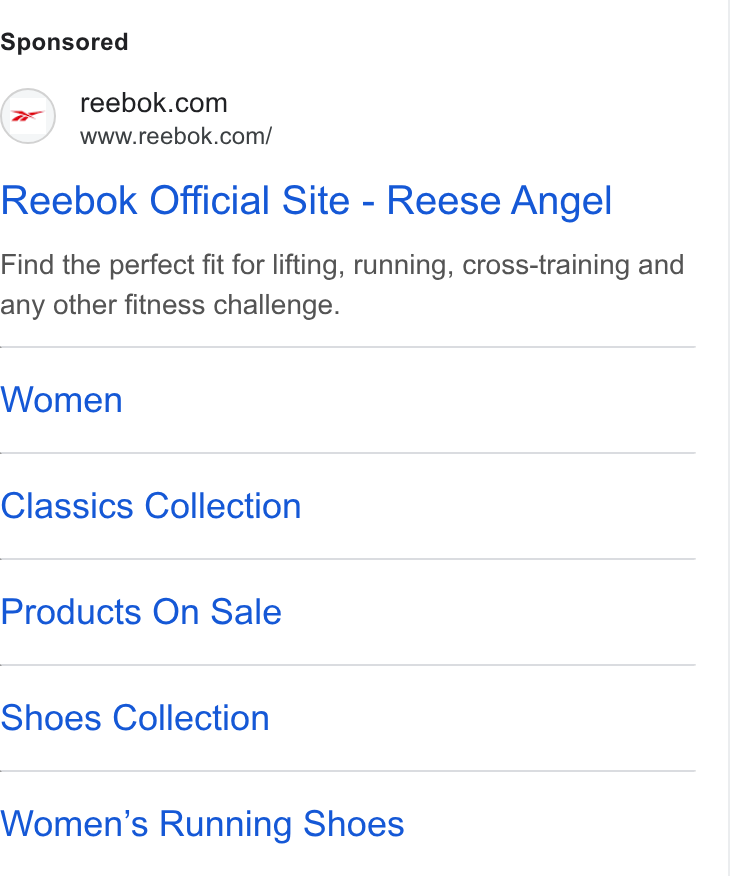Select the Women sitelink
730x876 pixels.
61,400
